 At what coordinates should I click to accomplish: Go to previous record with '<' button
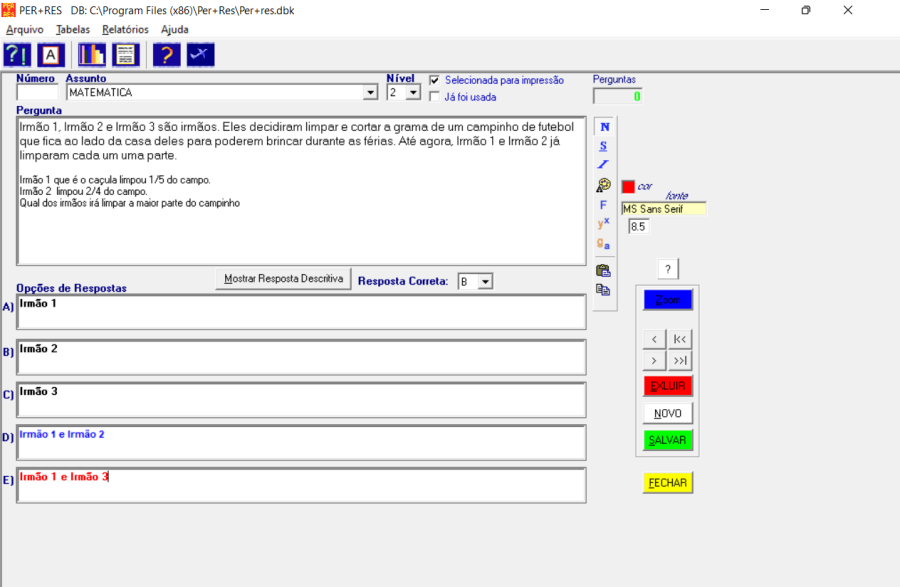pos(654,340)
